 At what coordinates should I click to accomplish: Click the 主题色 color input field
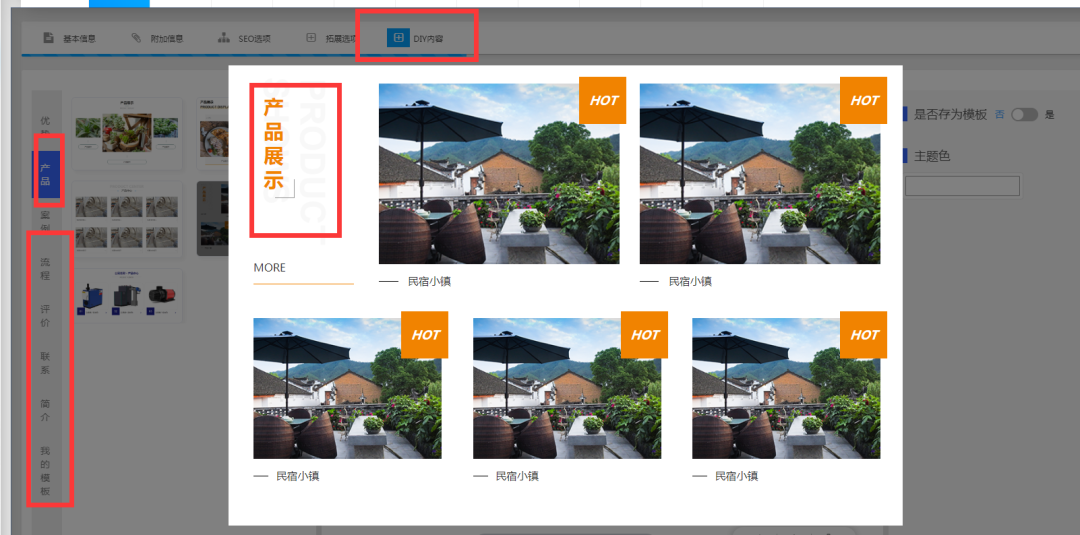(x=961, y=186)
